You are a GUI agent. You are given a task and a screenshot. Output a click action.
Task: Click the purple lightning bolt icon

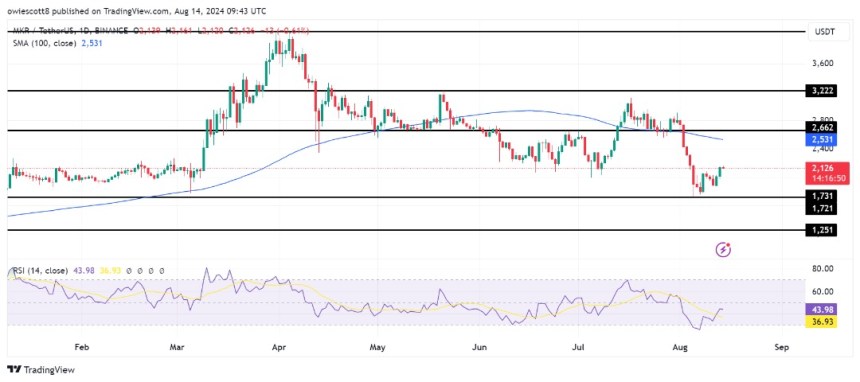tap(723, 250)
